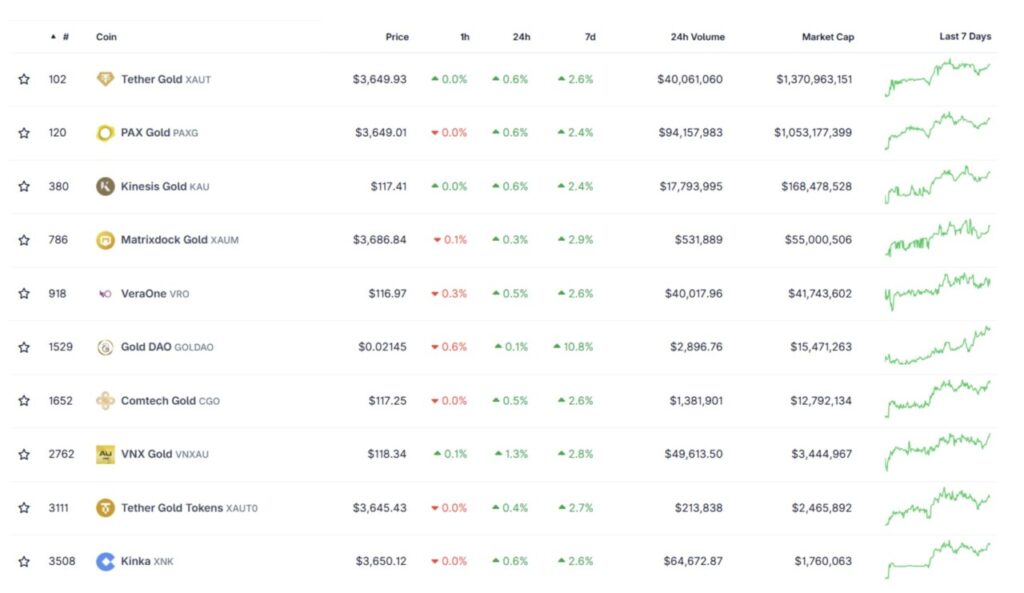Click the Kinka coin logo icon
This screenshot has height=593, width=1024.
tap(105, 561)
